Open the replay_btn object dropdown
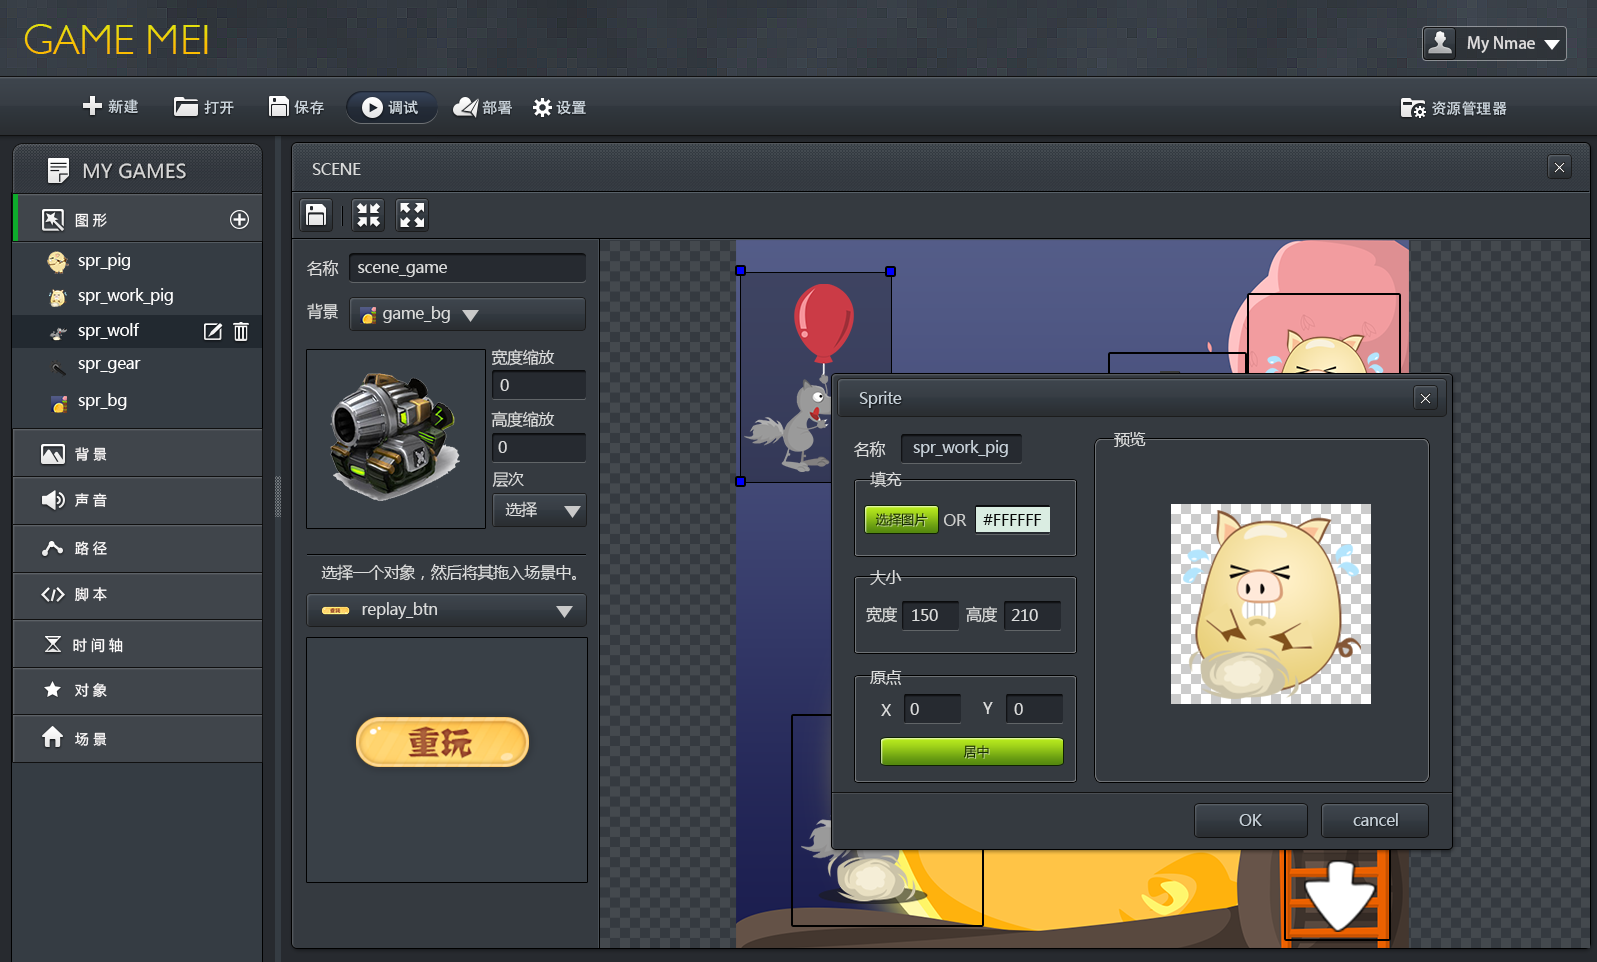The width and height of the screenshot is (1597, 962). [446, 610]
